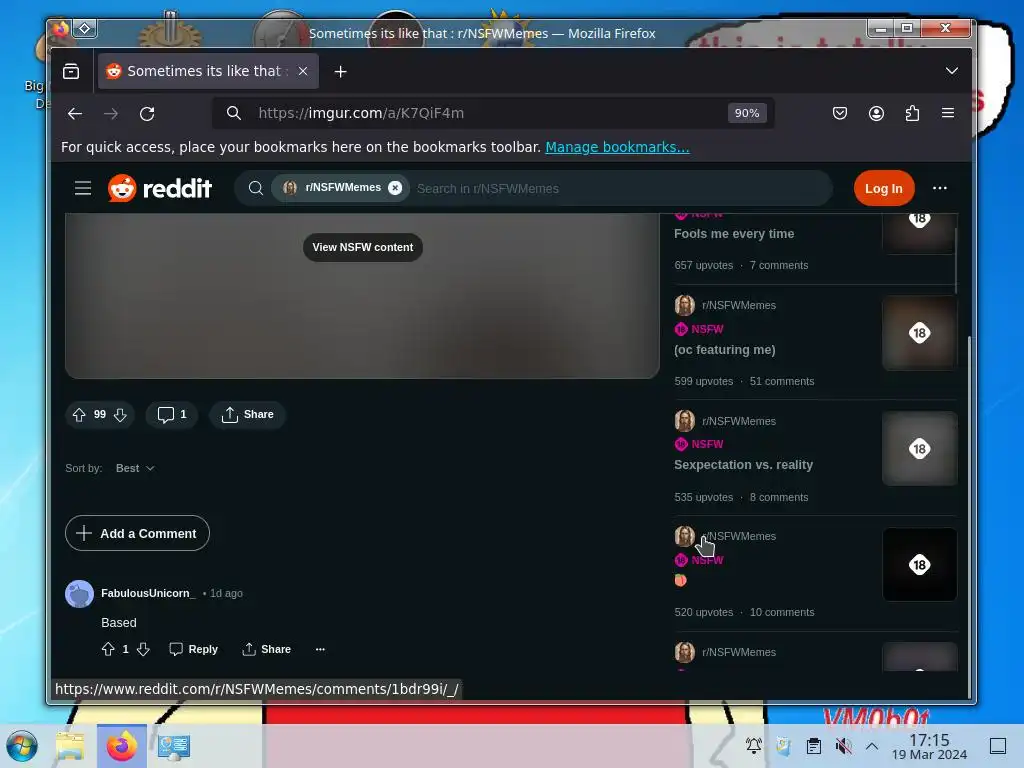The height and width of the screenshot is (768, 1024).
Task: List all tabs dropdown arrow
Action: [x=952, y=71]
